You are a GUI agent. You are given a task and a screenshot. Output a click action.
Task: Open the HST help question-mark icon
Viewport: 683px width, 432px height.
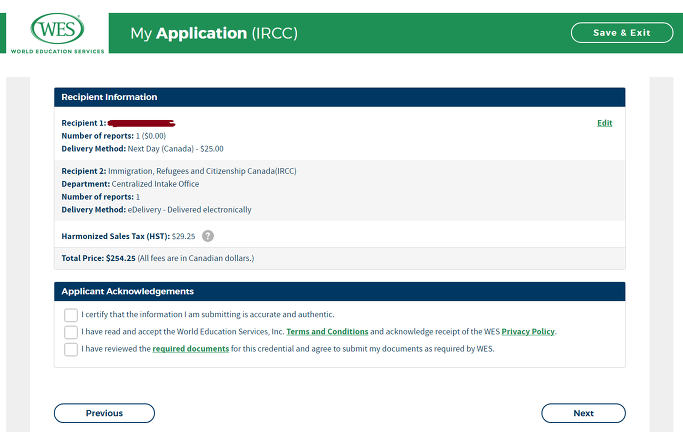[208, 236]
